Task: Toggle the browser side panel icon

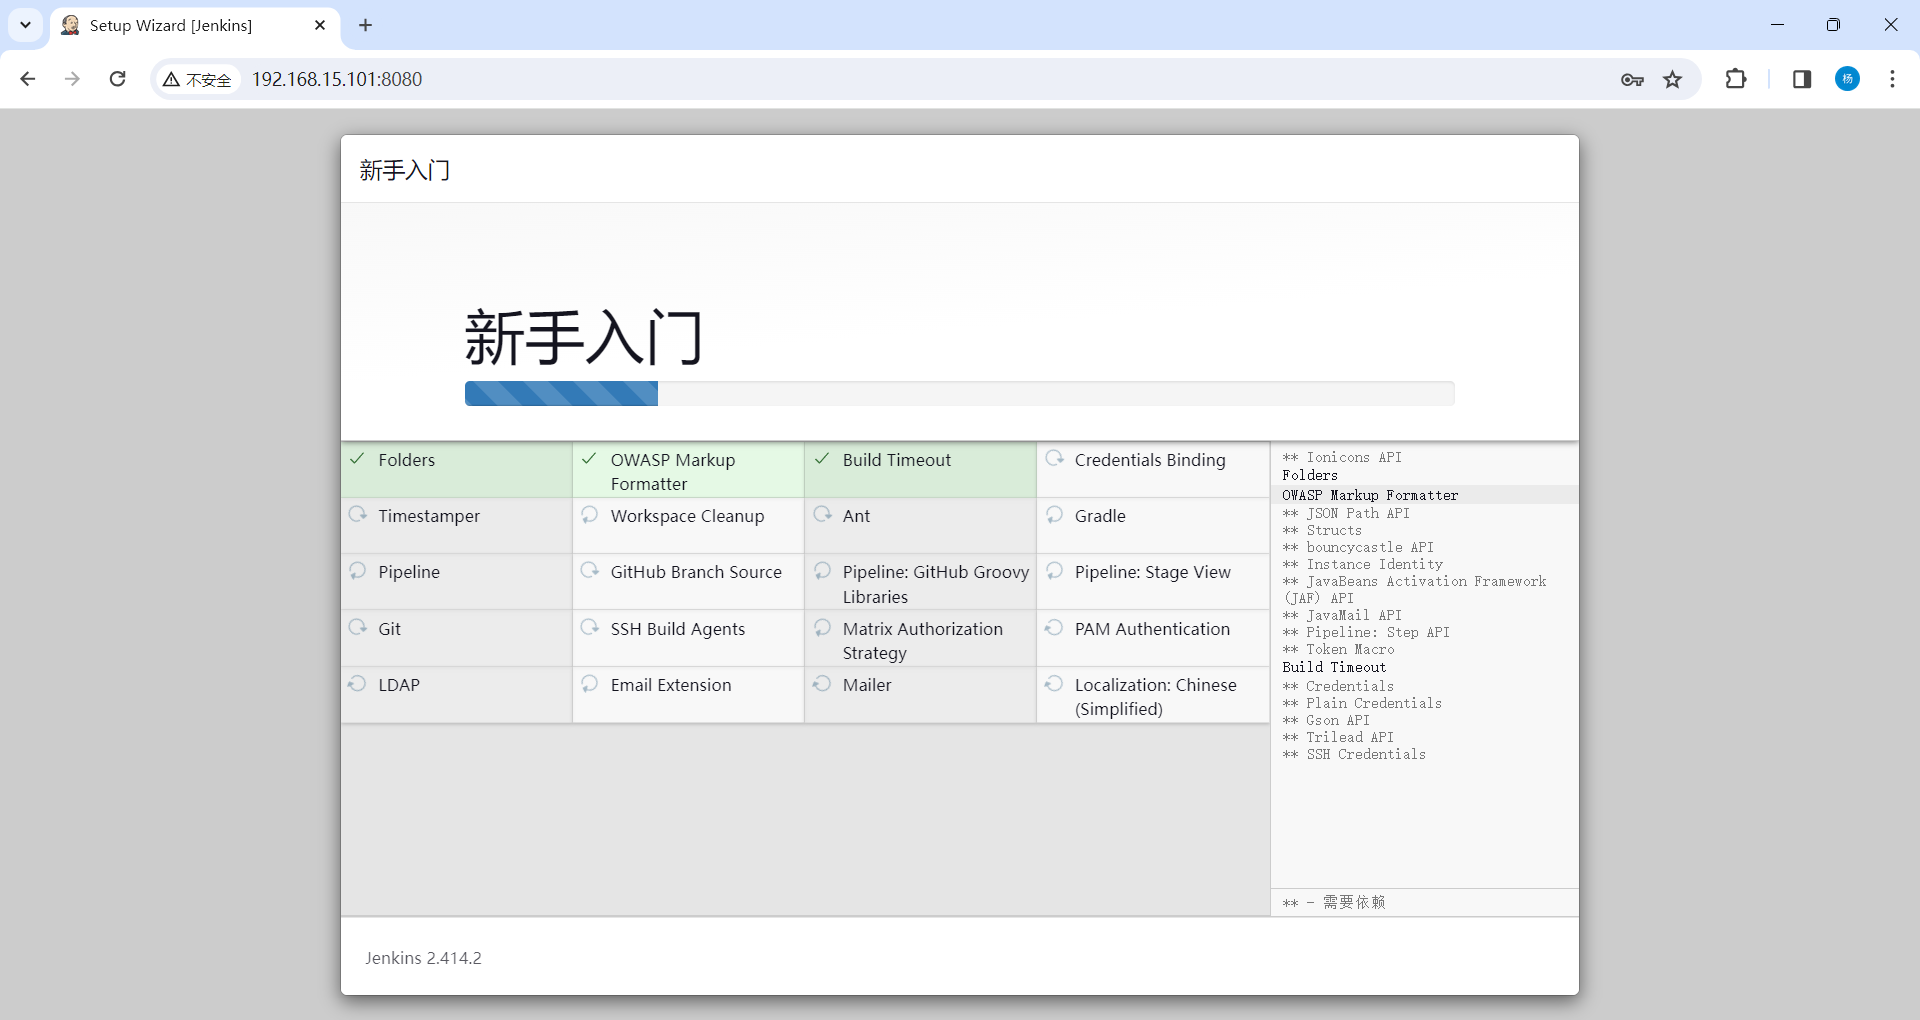Action: tap(1802, 79)
